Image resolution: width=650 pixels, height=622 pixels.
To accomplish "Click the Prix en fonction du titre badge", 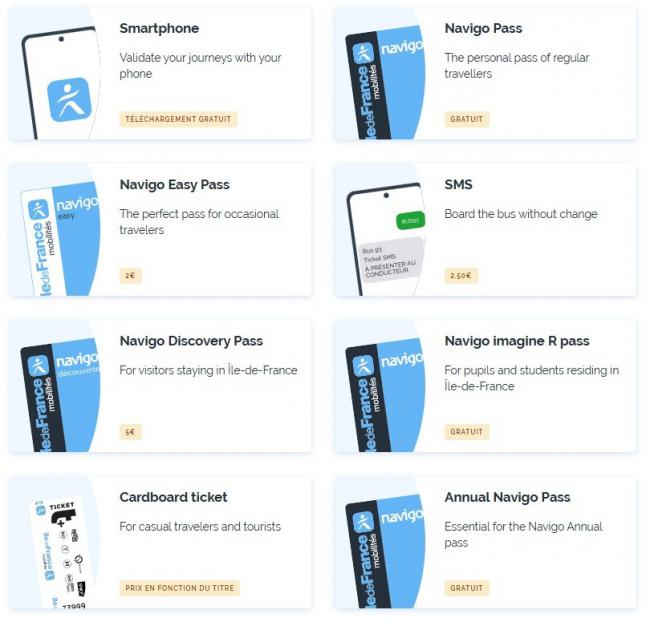I will tap(179, 588).
